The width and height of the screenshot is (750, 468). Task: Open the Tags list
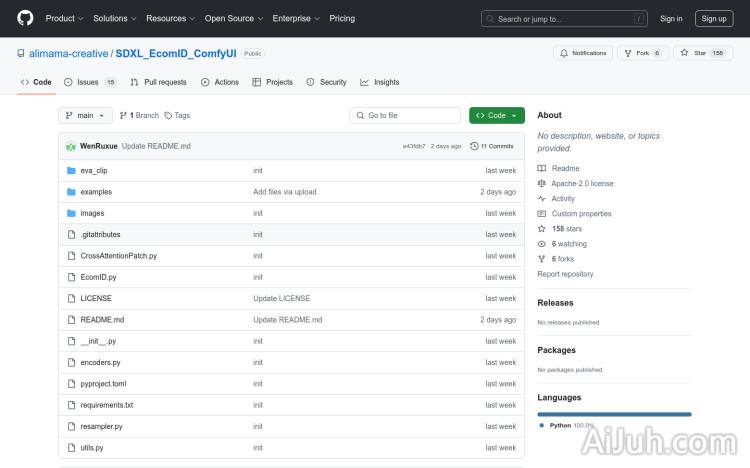pyautogui.click(x=177, y=115)
